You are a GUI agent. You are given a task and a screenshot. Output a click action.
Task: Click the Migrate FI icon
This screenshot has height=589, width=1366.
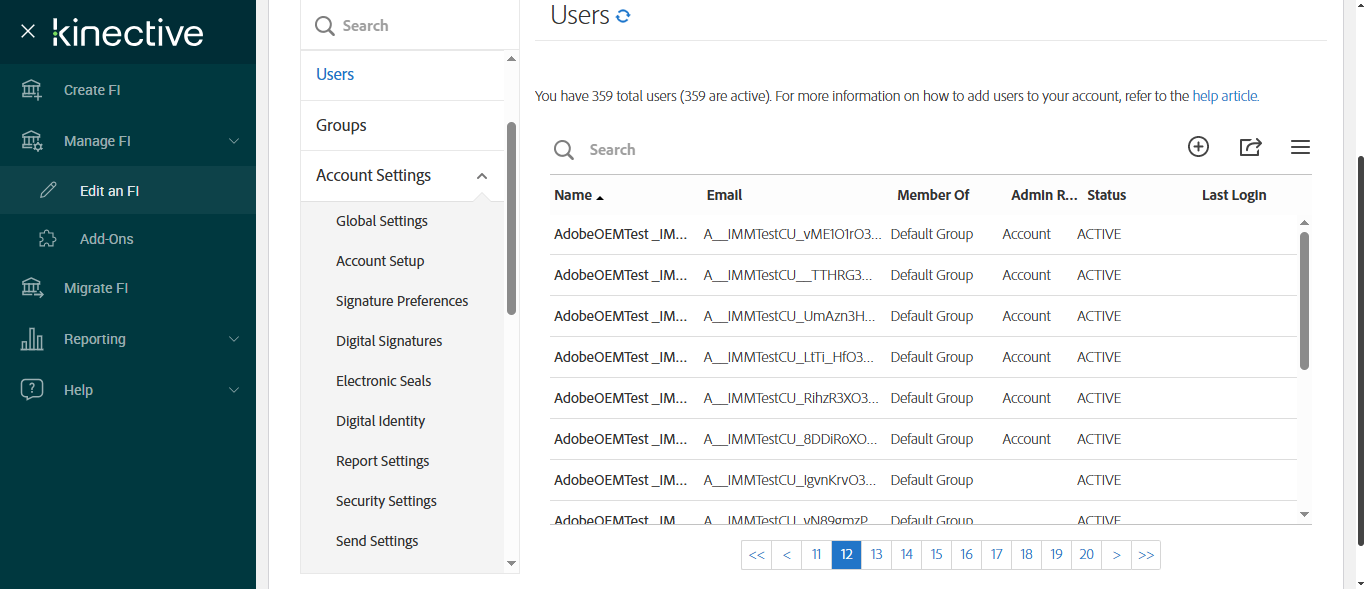point(32,288)
